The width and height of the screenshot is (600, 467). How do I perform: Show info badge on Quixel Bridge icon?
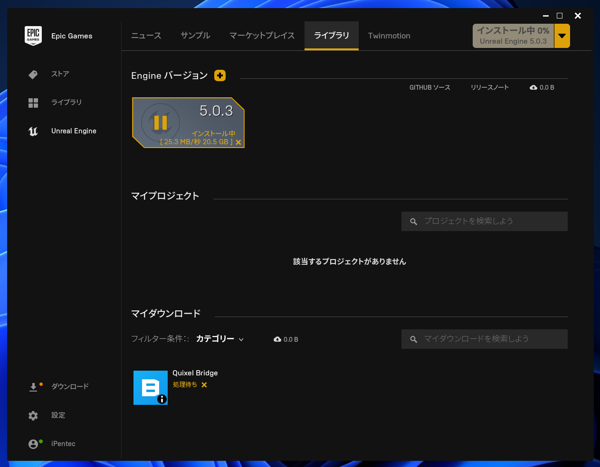click(x=162, y=399)
